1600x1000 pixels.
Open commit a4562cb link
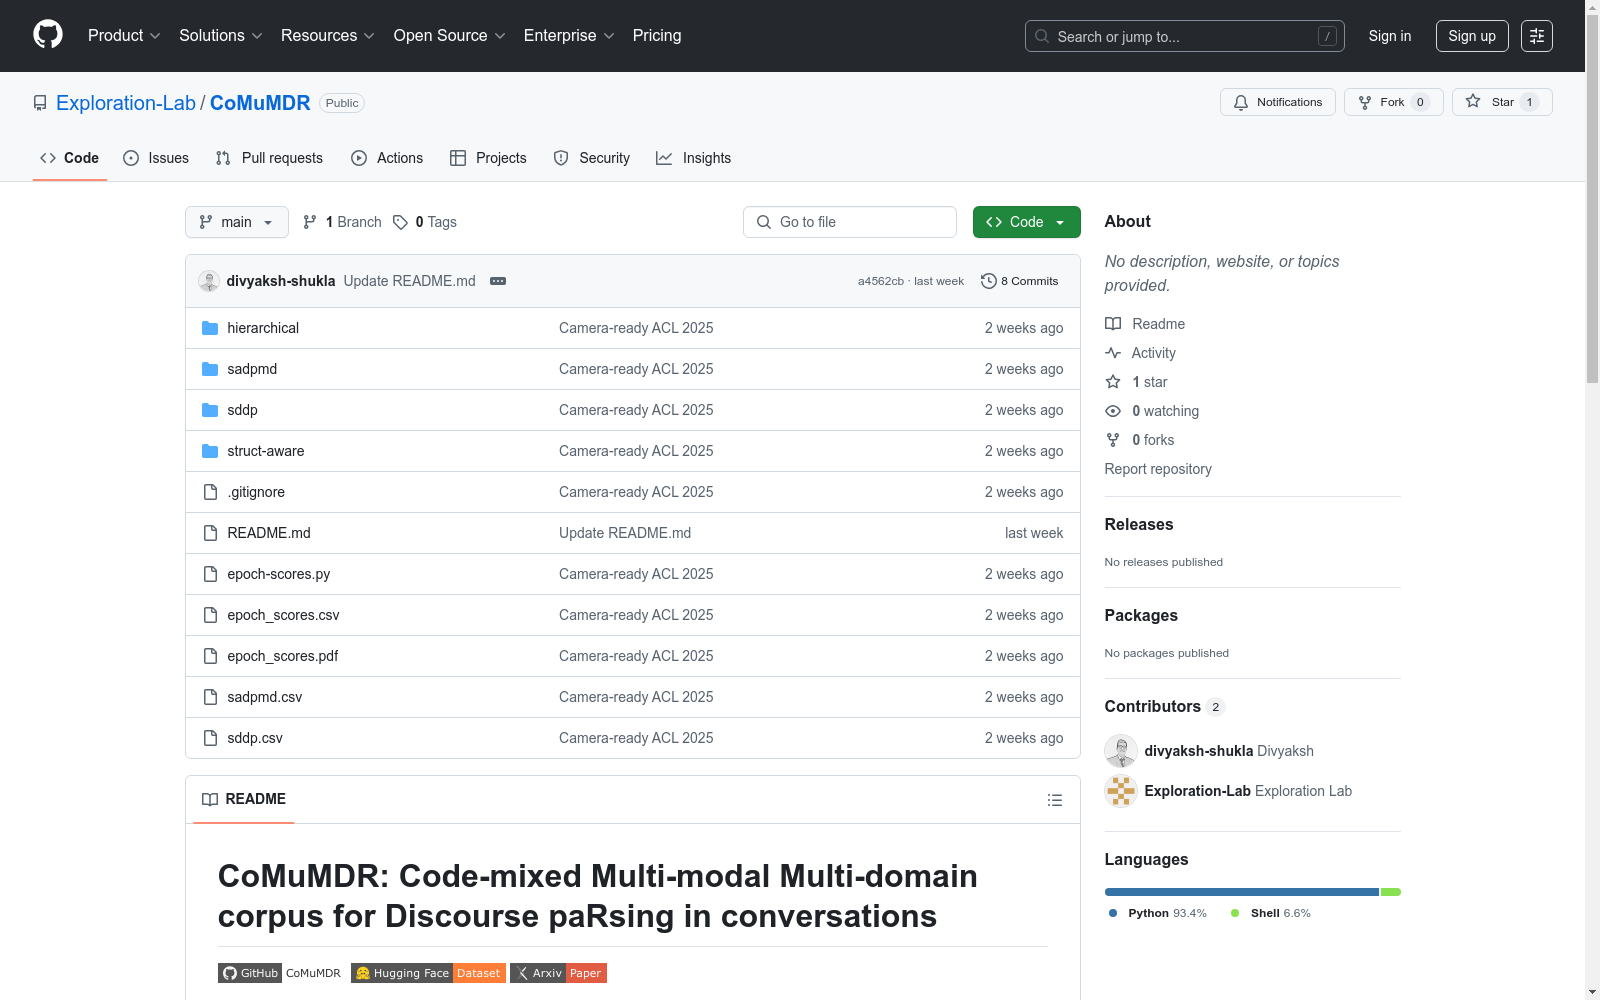click(x=880, y=281)
